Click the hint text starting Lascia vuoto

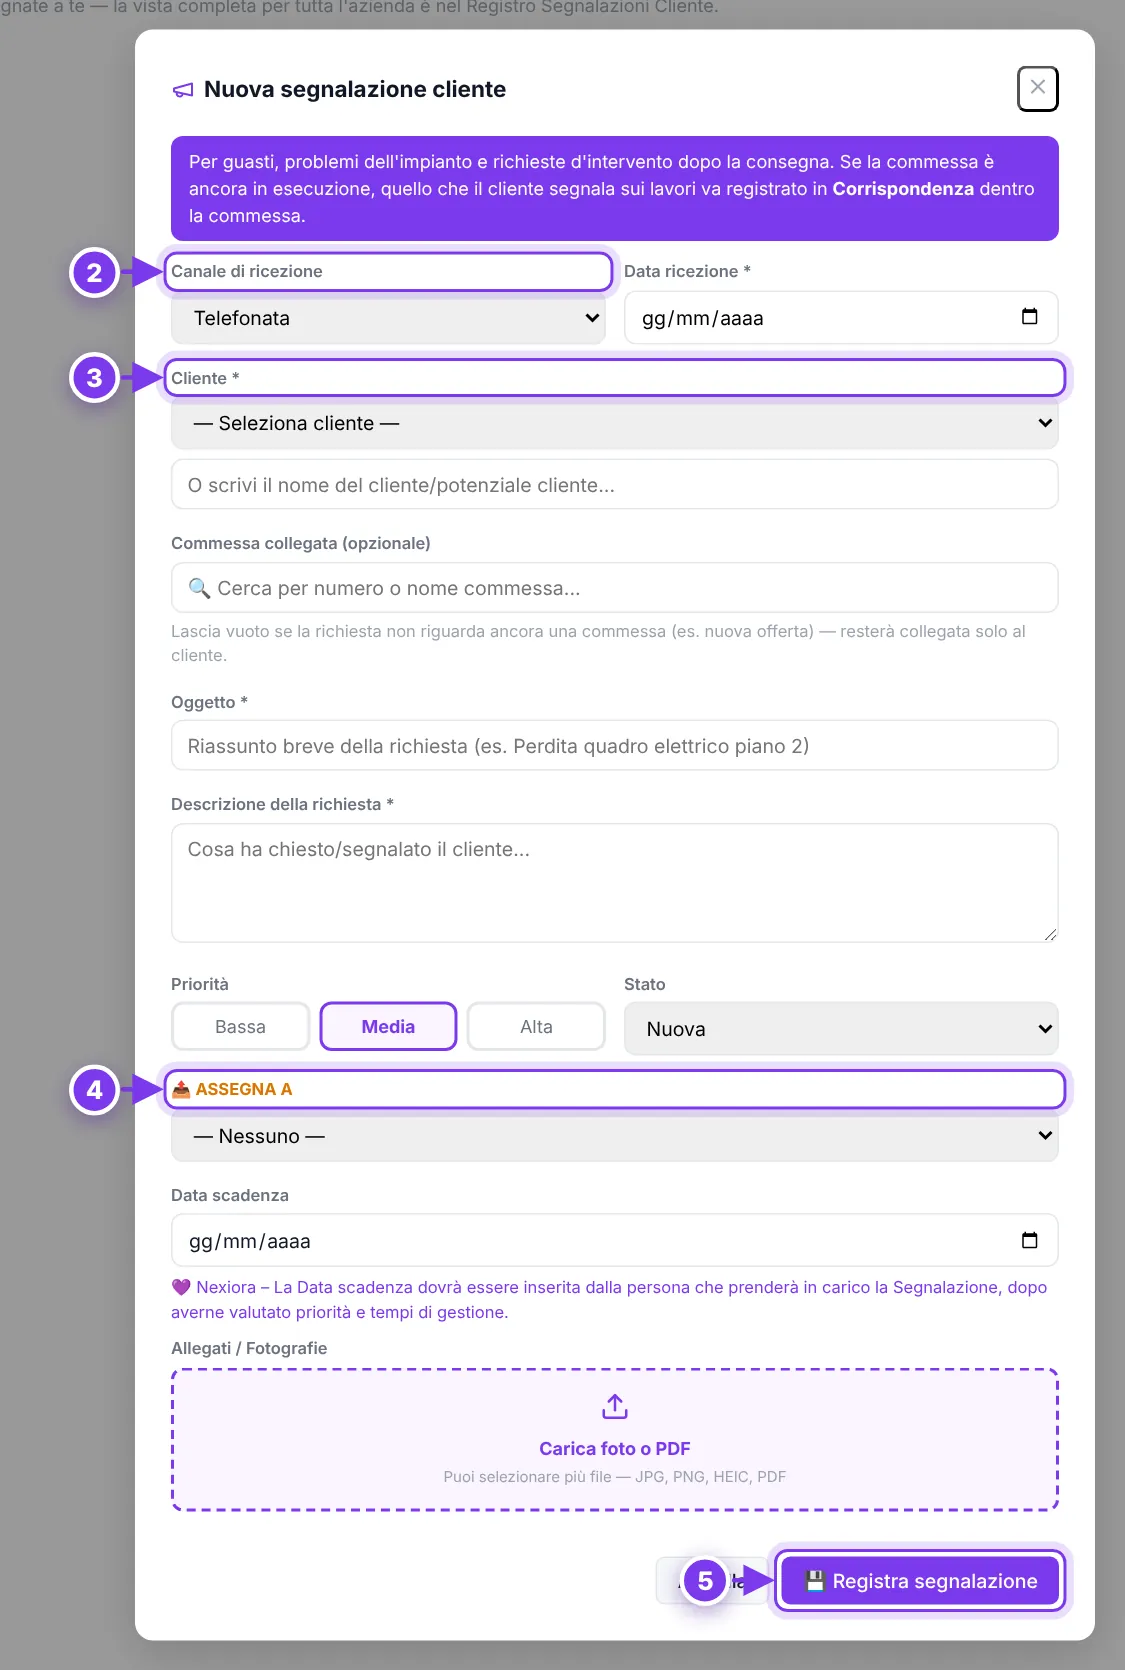598,643
